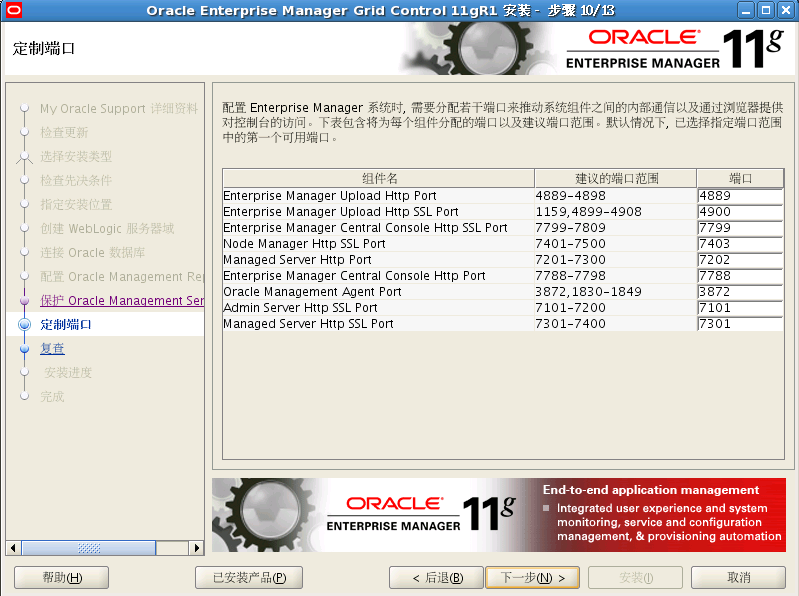799x596 pixels.
Task: Click the 组件名 column header
Action: 379,178
